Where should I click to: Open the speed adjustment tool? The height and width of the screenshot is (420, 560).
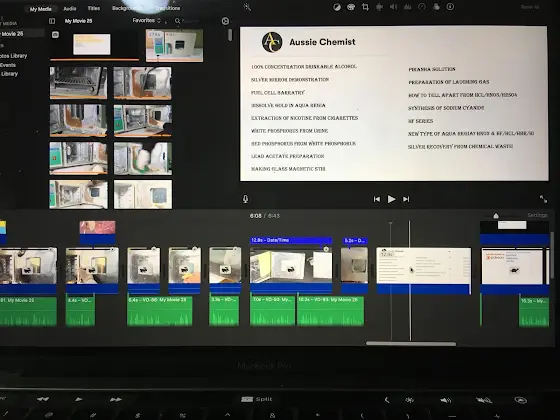[x=422, y=7]
